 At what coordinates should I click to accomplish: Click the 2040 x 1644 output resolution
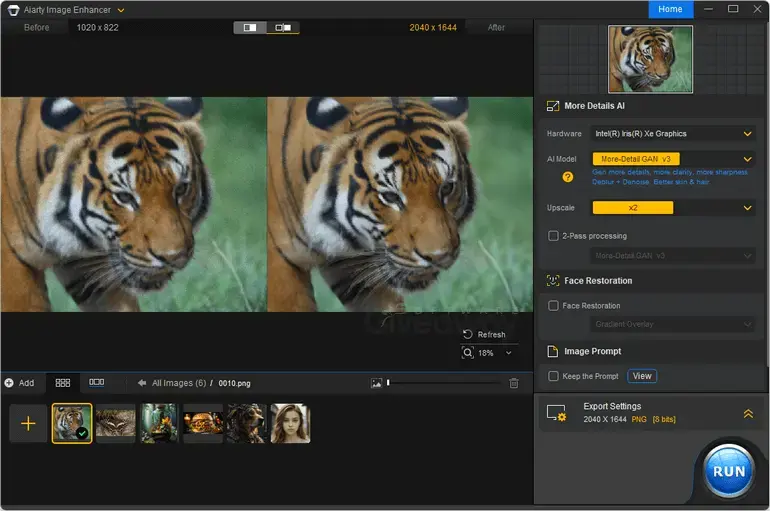pos(433,27)
